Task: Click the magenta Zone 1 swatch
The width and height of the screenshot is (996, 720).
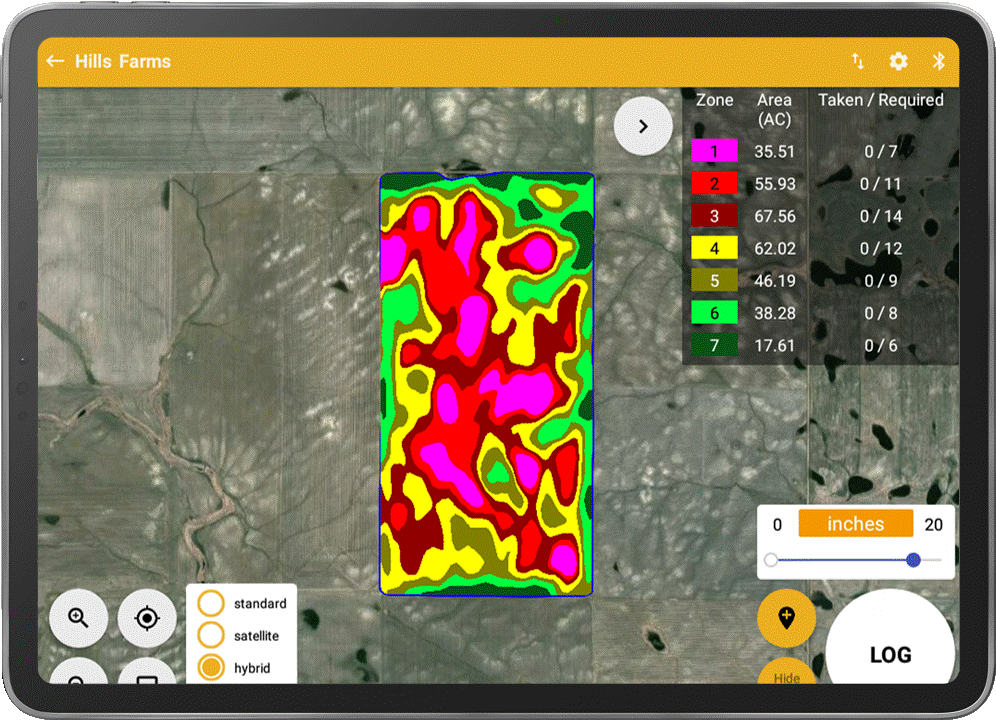Action: (714, 151)
